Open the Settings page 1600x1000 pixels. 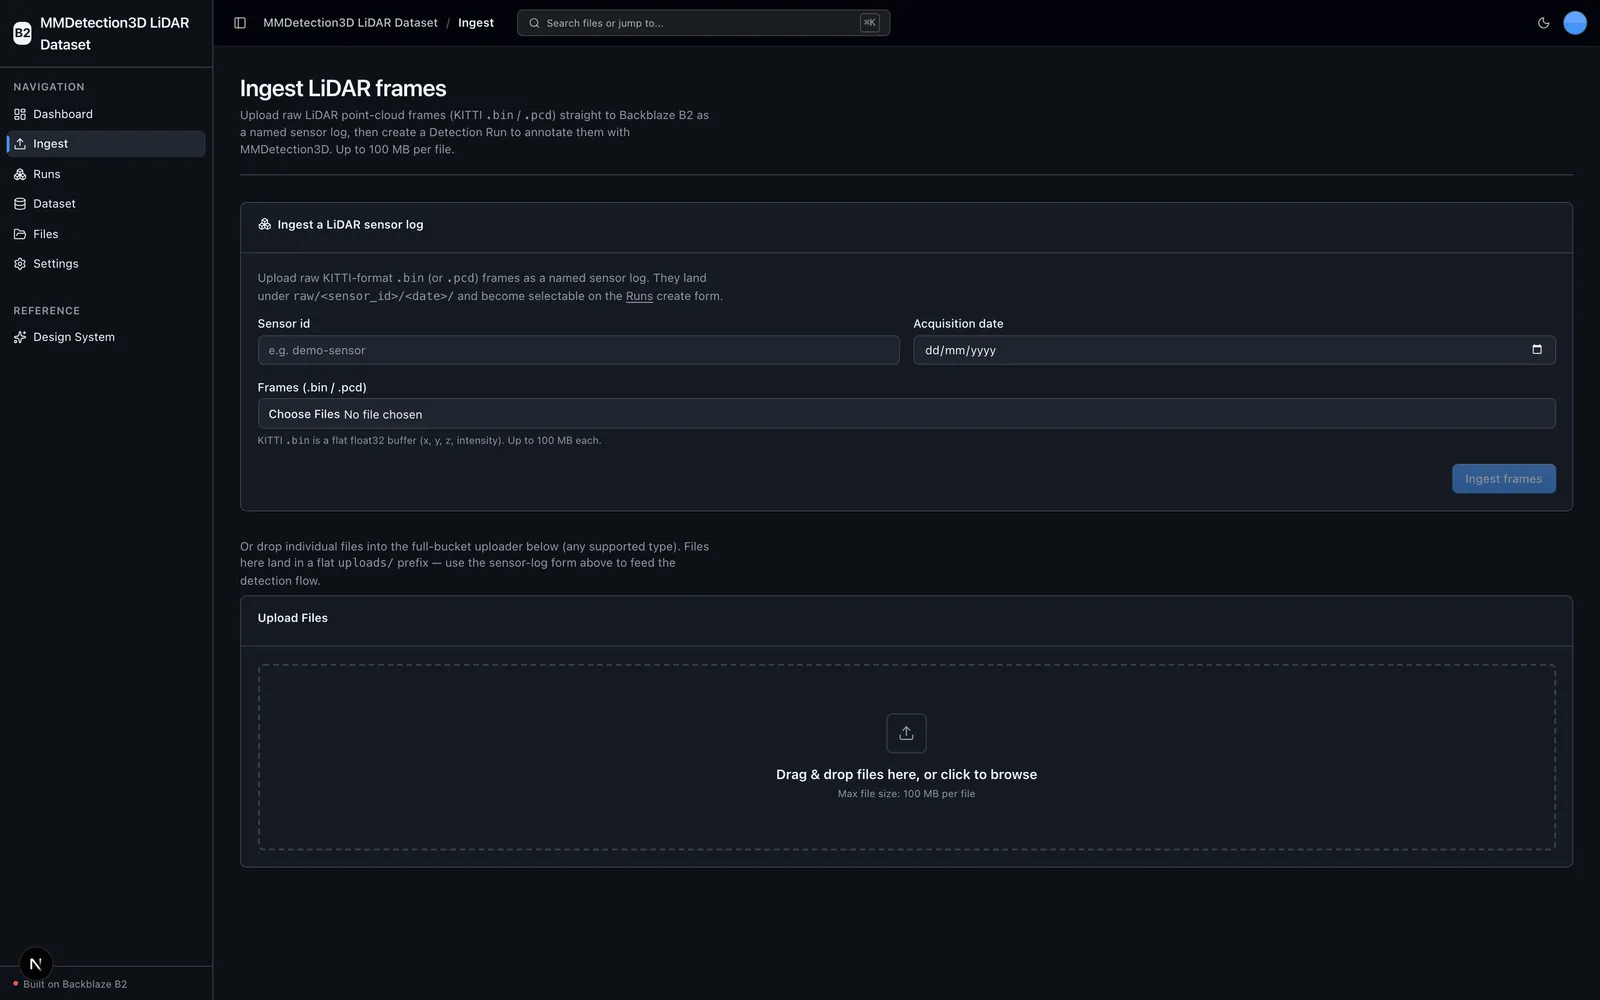point(106,264)
